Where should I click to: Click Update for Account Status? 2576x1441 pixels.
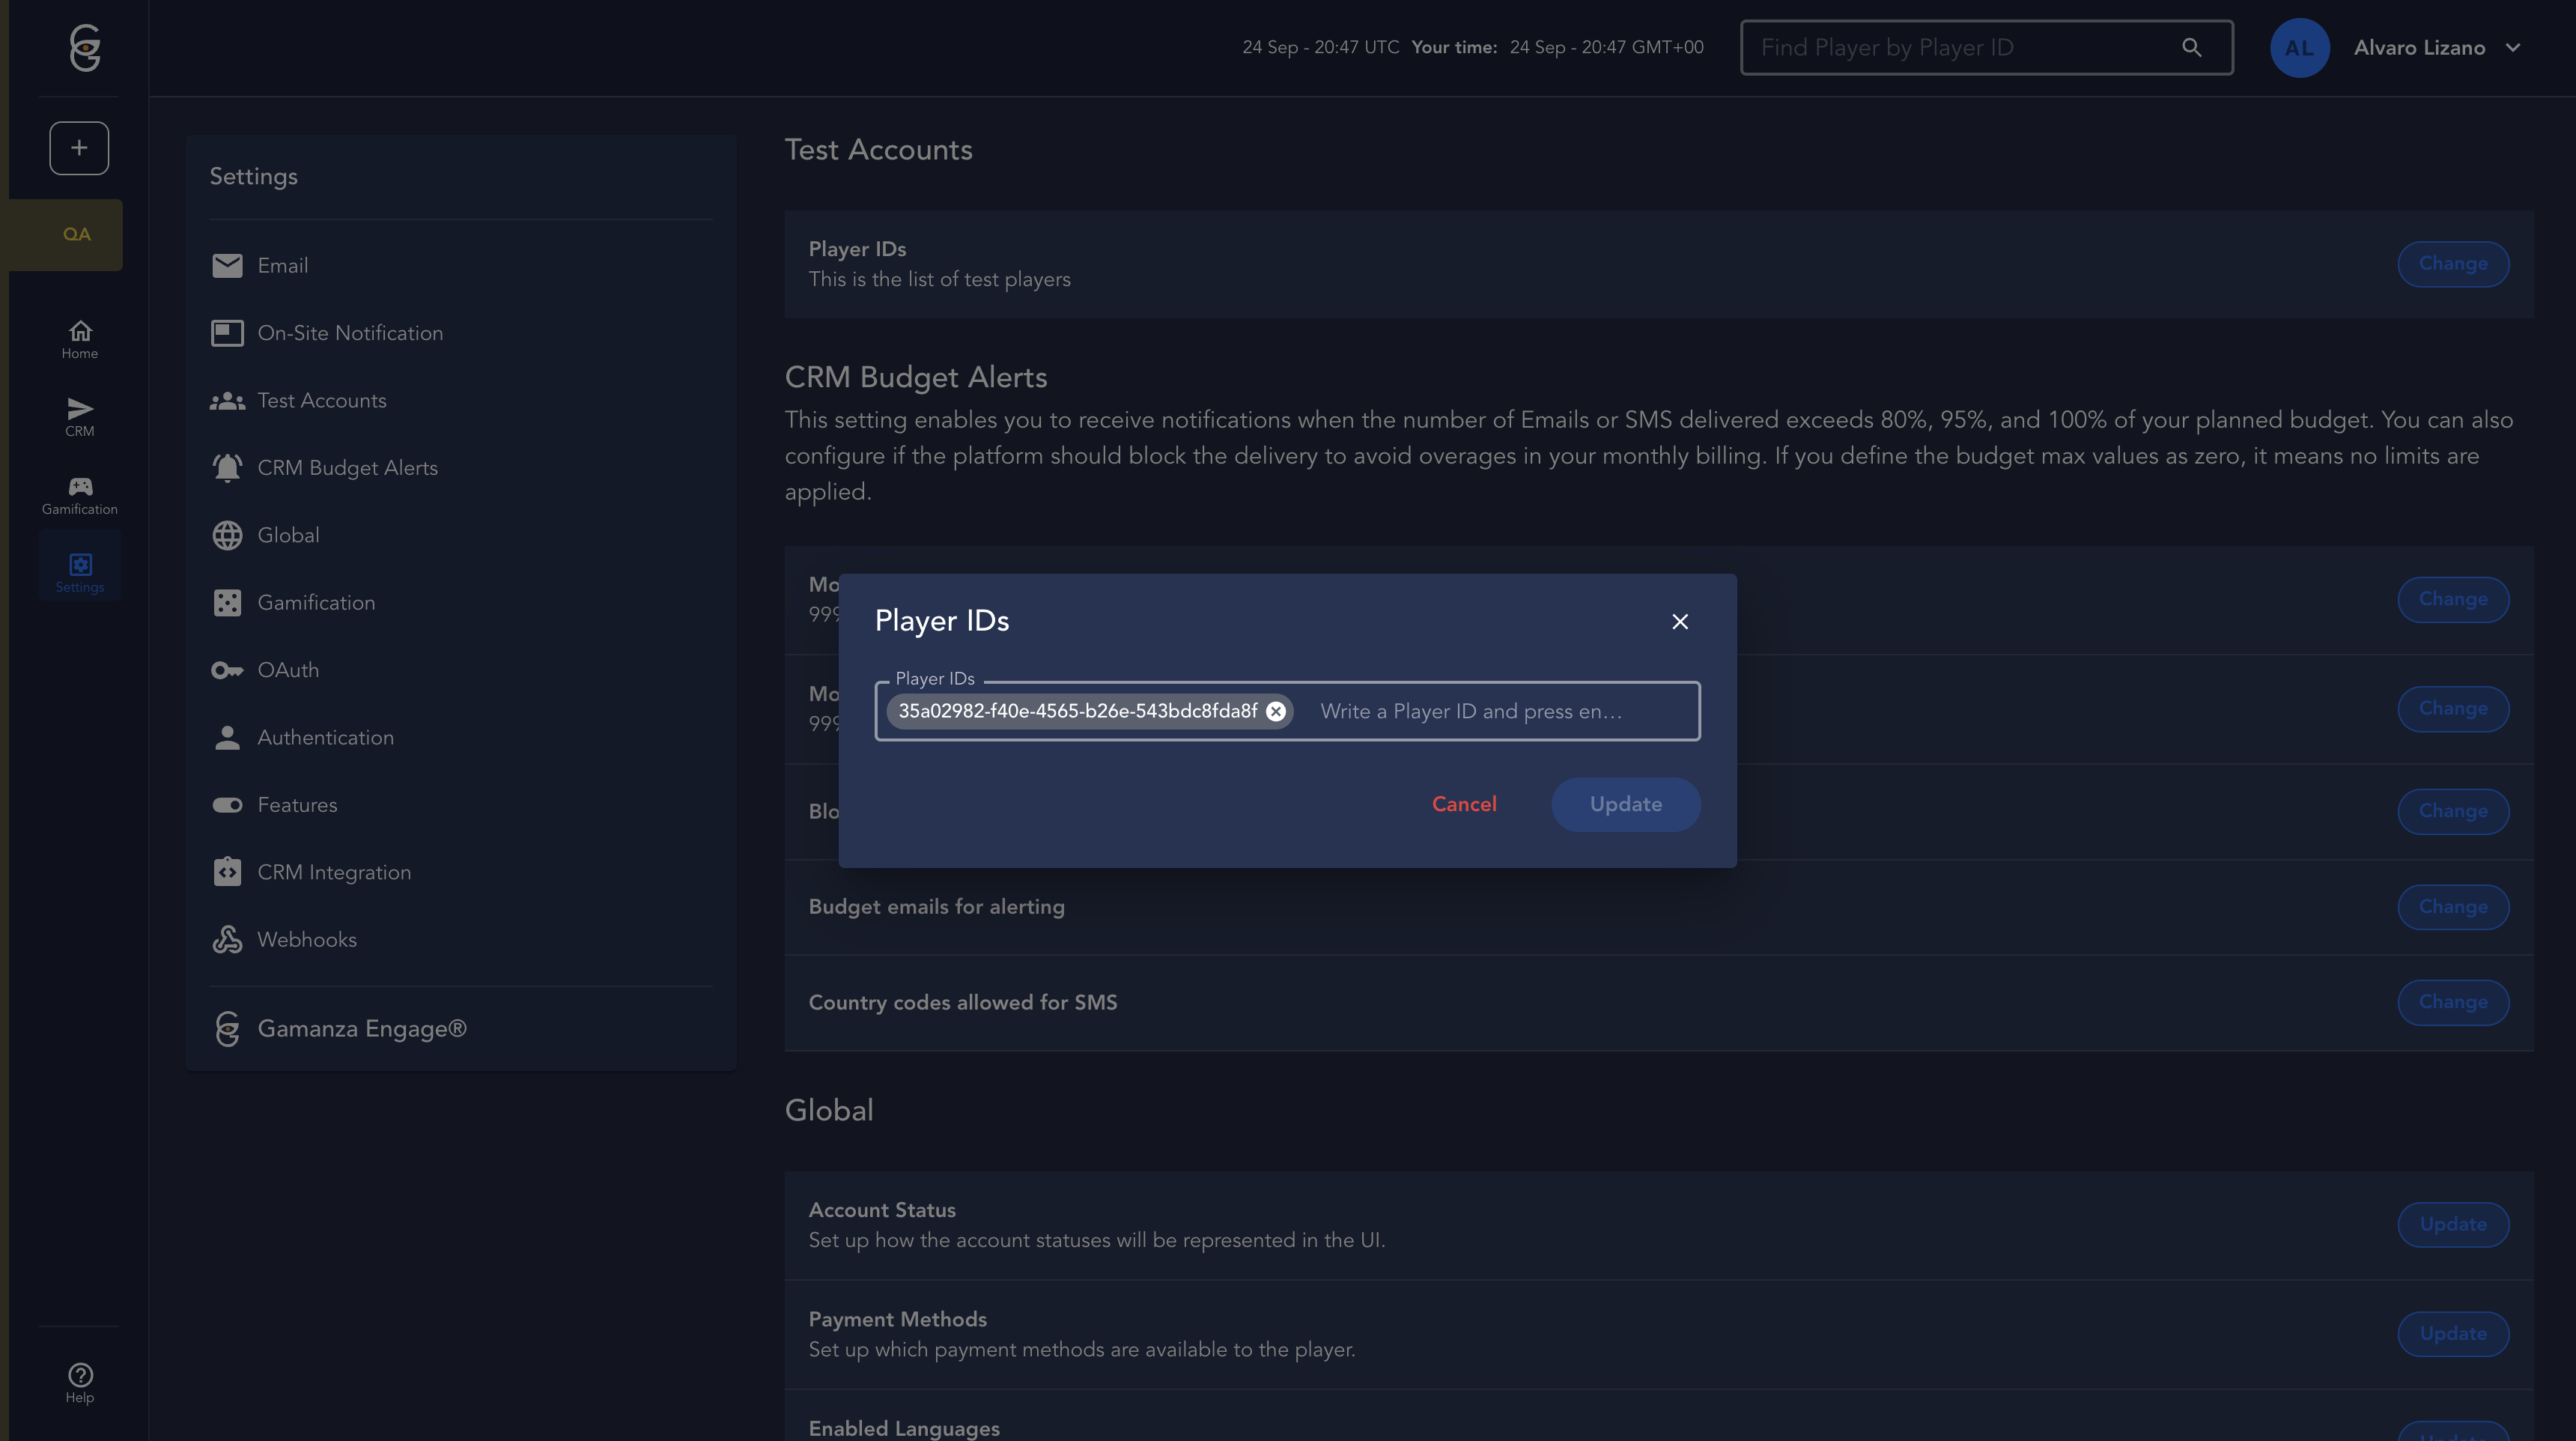click(2452, 1224)
